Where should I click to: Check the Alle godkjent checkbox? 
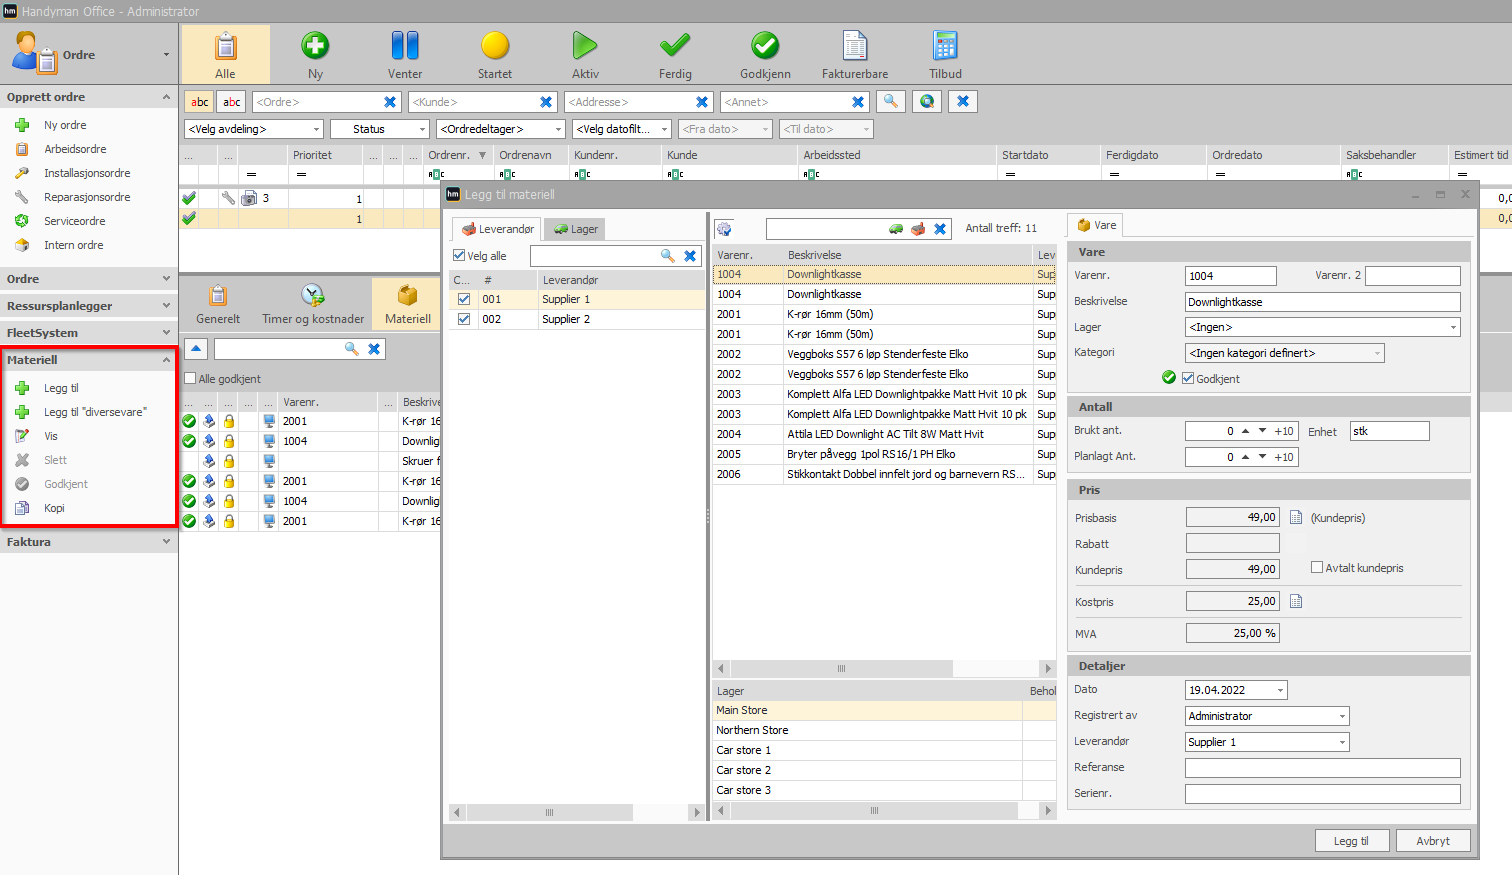point(190,378)
